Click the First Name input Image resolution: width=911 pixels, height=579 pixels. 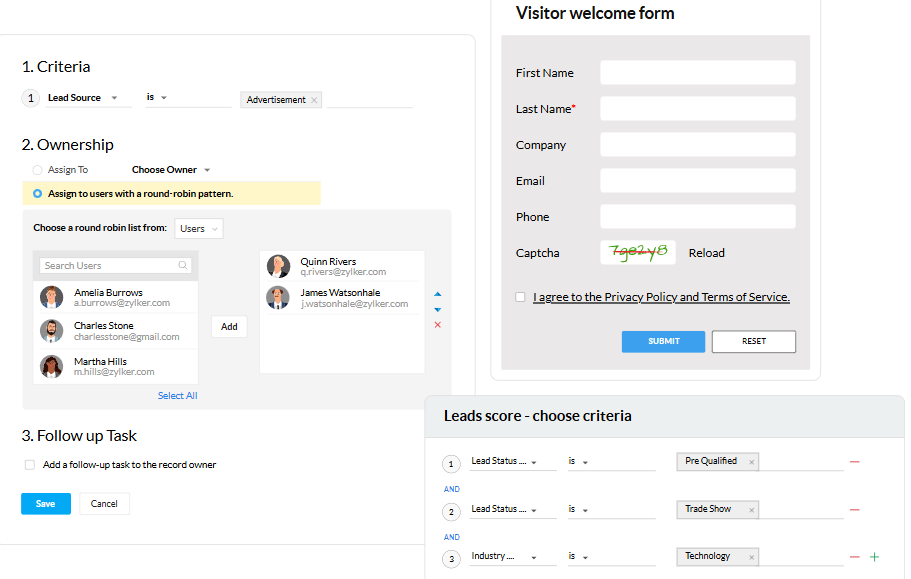698,73
